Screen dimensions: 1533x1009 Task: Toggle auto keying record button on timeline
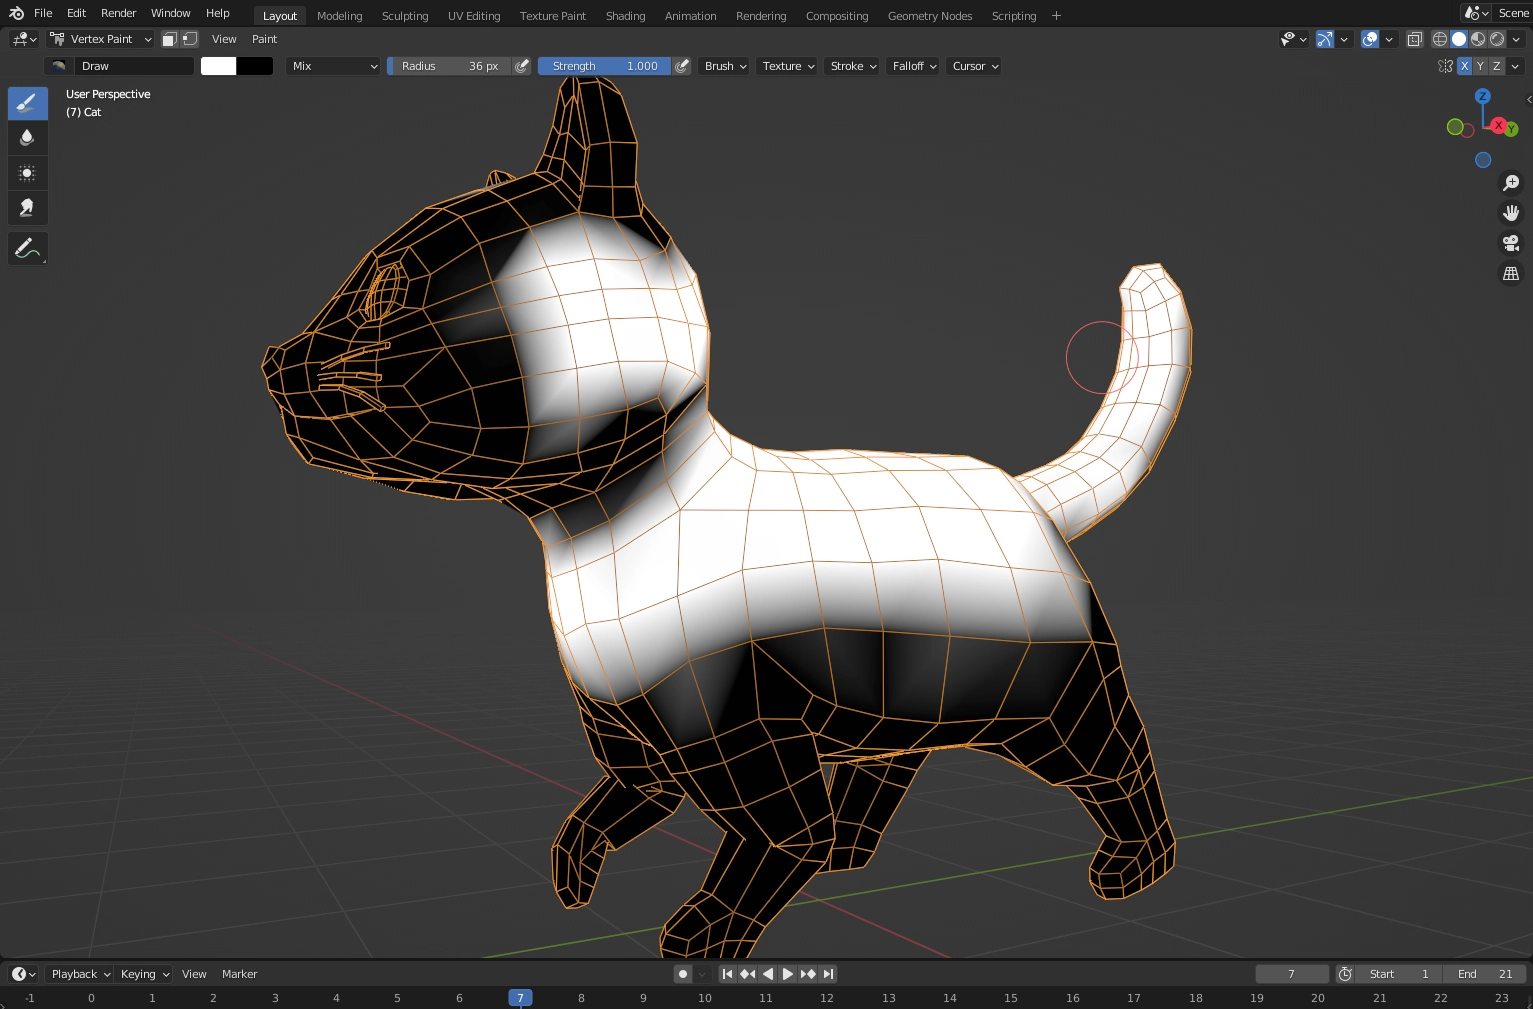click(683, 973)
